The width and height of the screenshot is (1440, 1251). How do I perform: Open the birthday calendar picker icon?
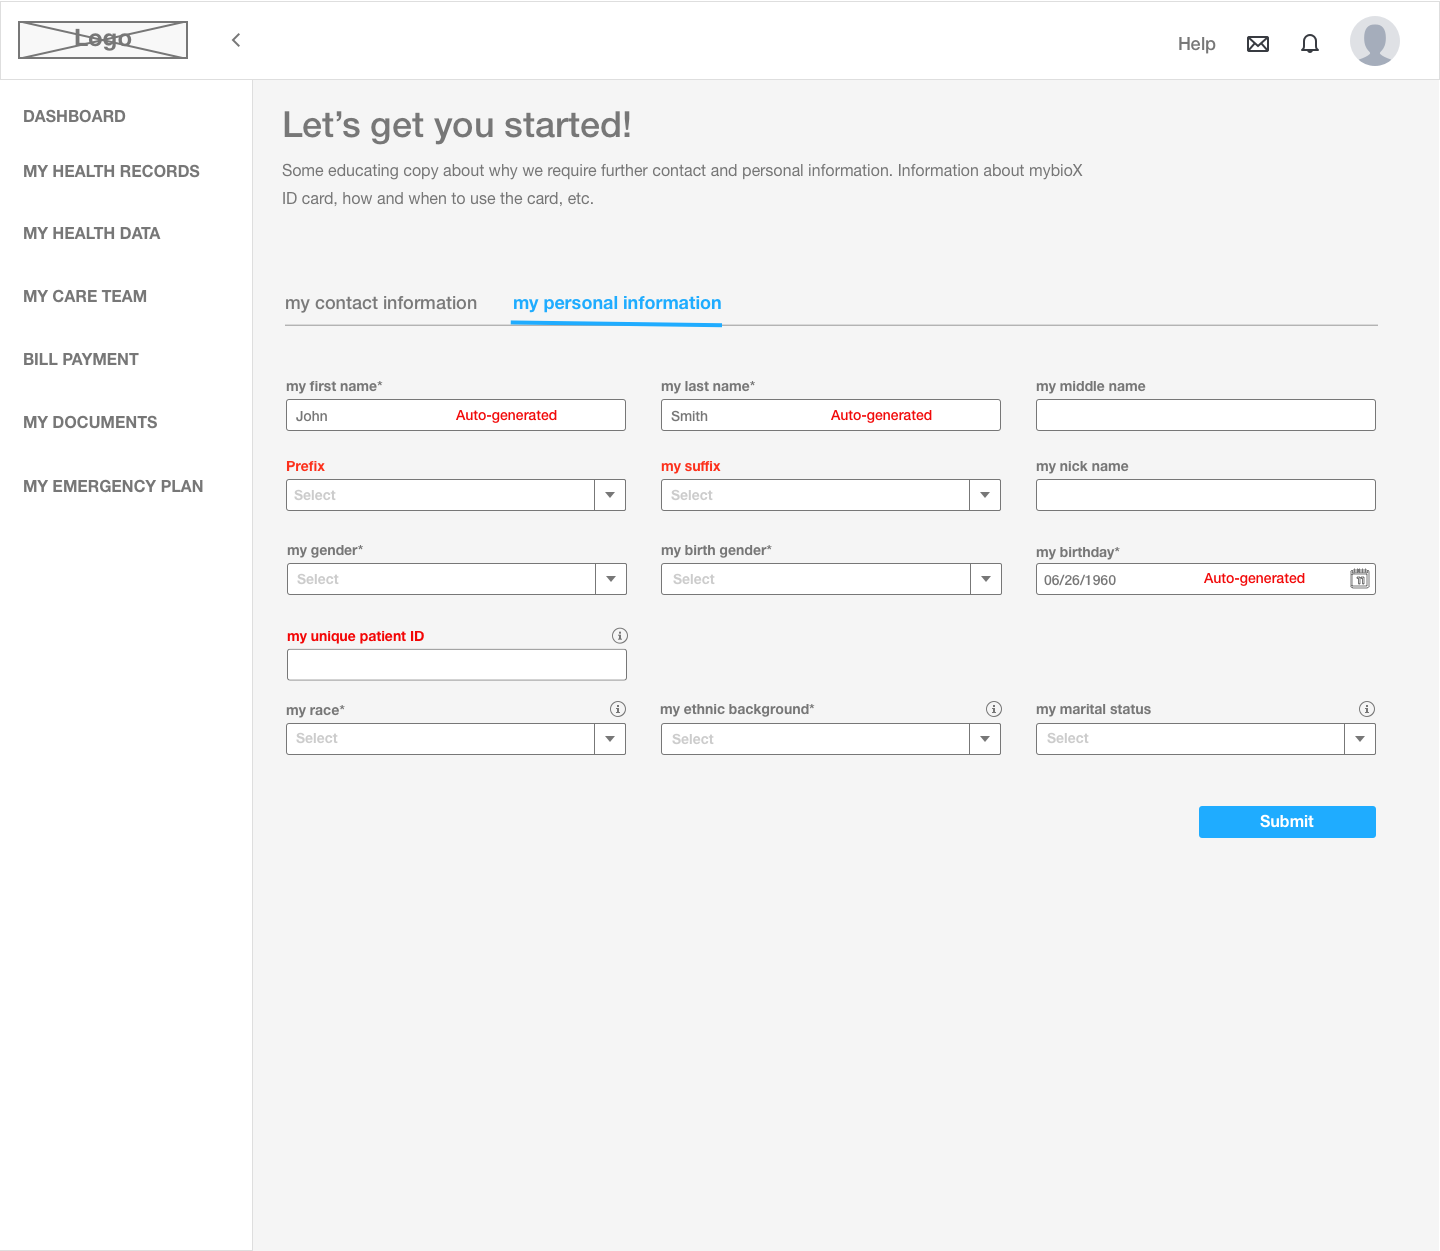1359,578
